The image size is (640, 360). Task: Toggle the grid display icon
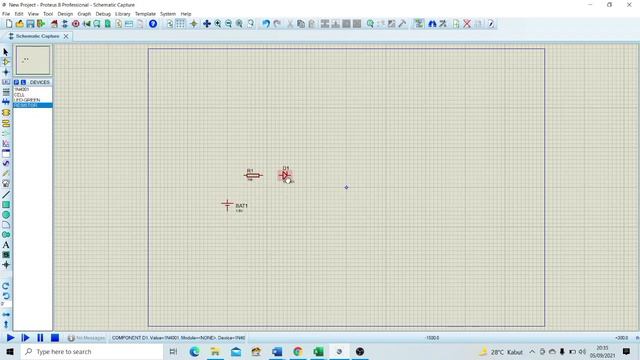180,24
